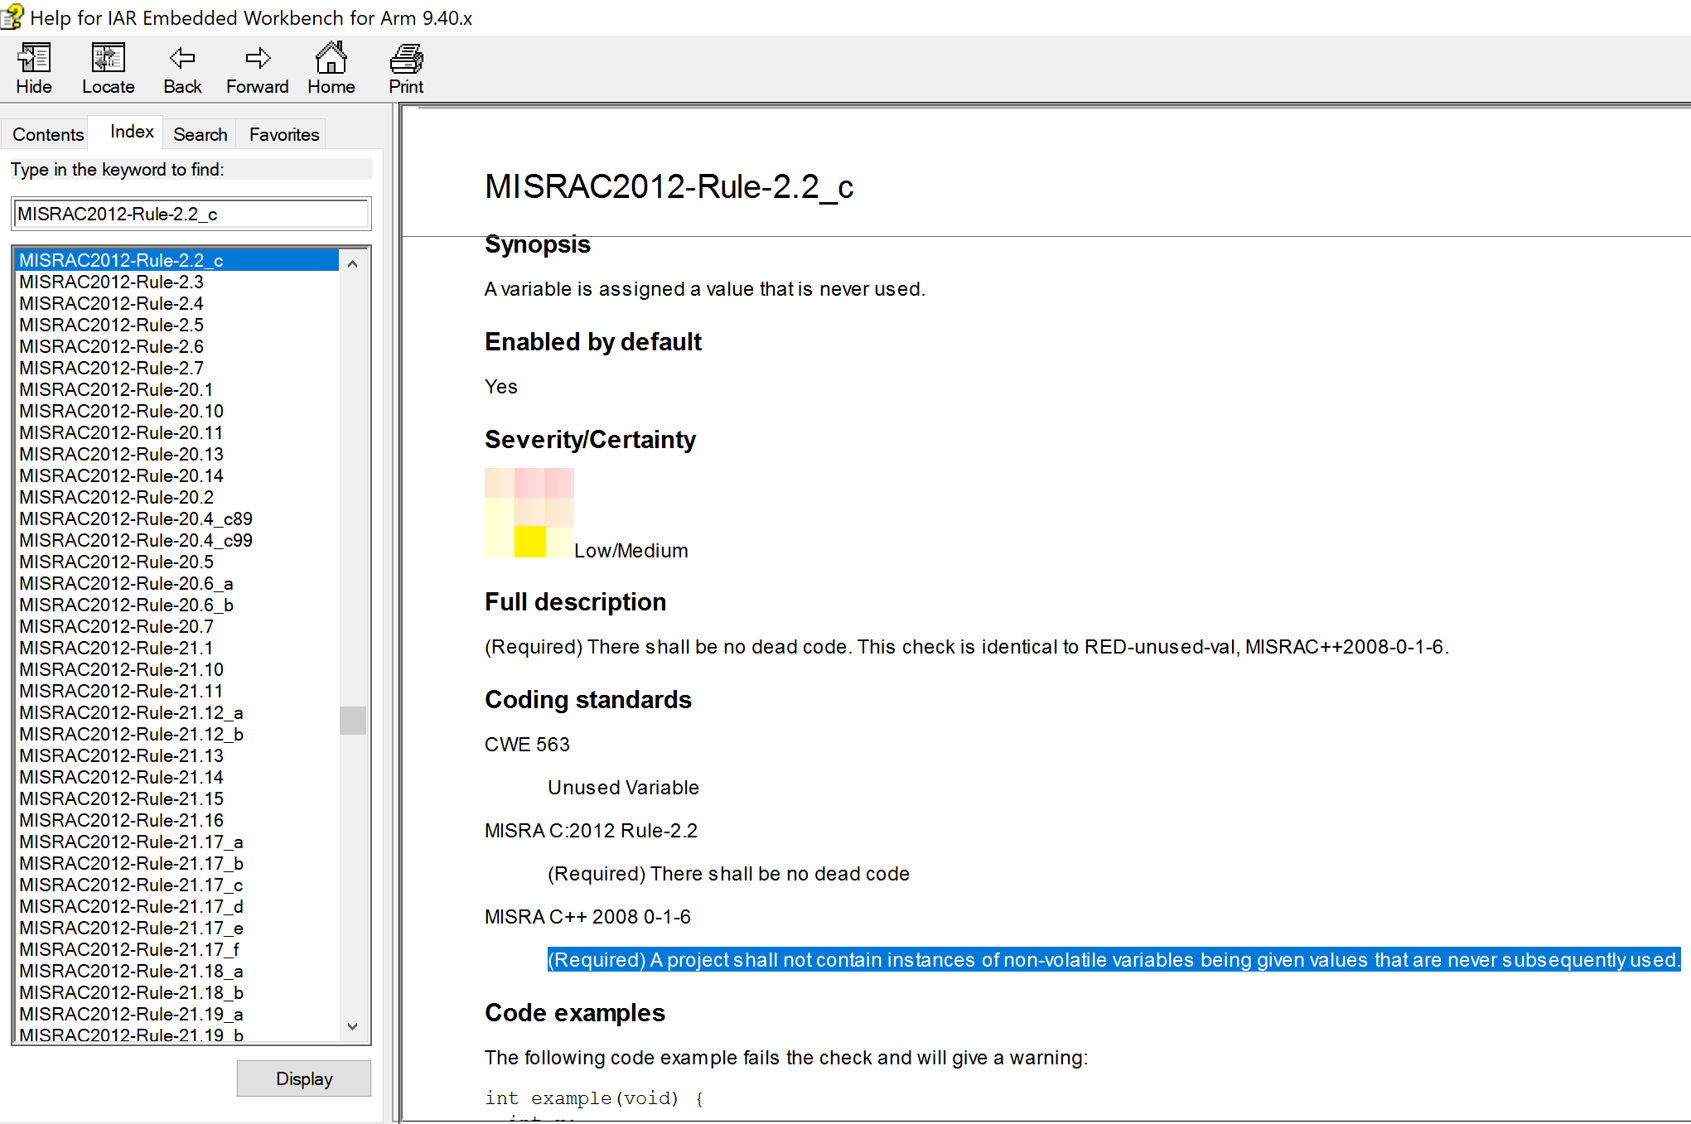Screen dimensions: 1691x1124
Task: Click the keyword input field
Action: pos(190,213)
